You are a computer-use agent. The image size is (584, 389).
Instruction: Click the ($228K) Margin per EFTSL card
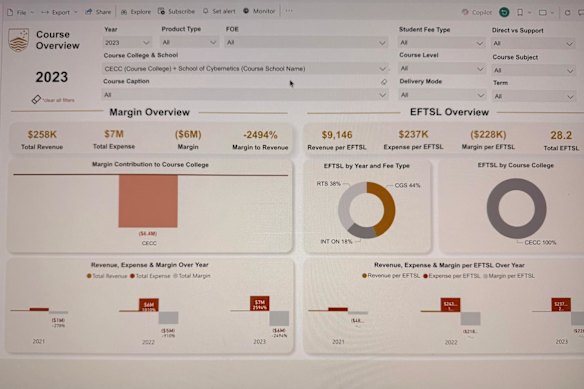[488, 140]
